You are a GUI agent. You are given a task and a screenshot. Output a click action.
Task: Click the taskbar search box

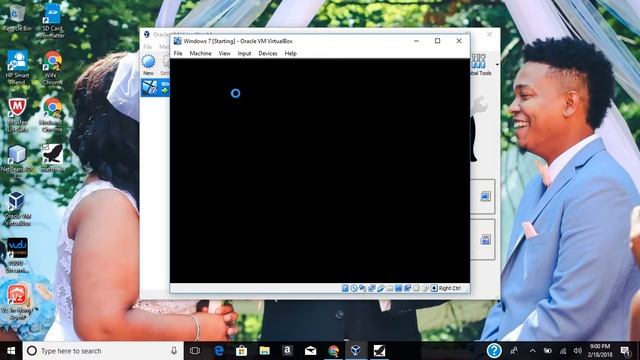tap(103, 351)
